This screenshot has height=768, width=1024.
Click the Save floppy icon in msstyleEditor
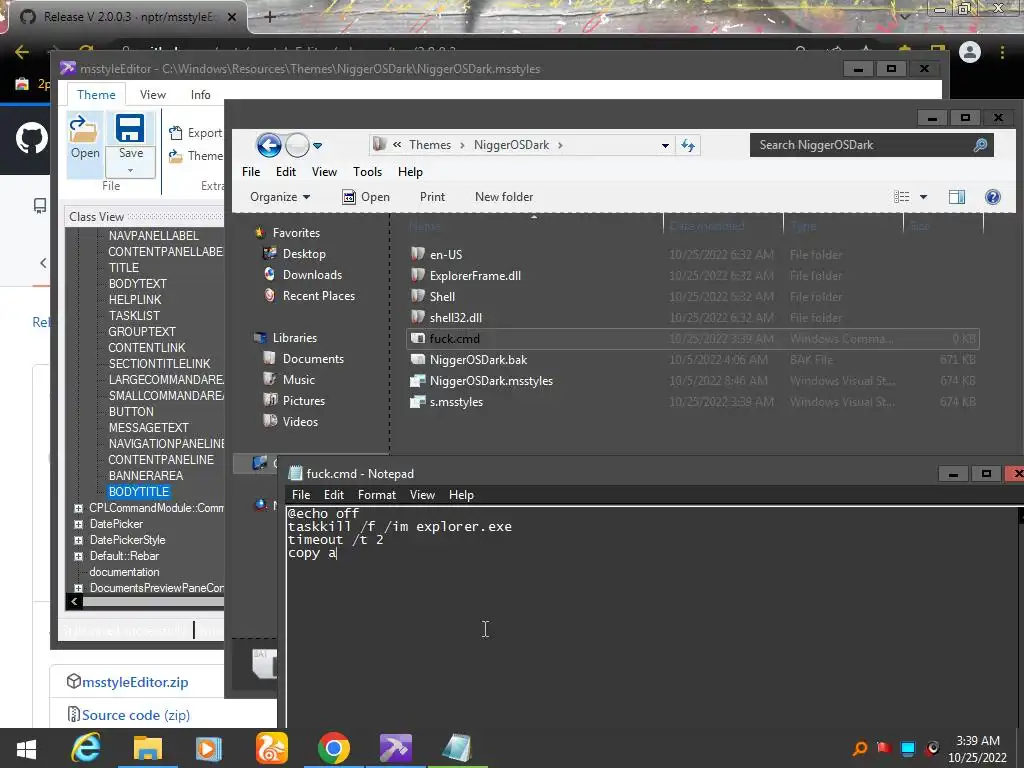[130, 128]
